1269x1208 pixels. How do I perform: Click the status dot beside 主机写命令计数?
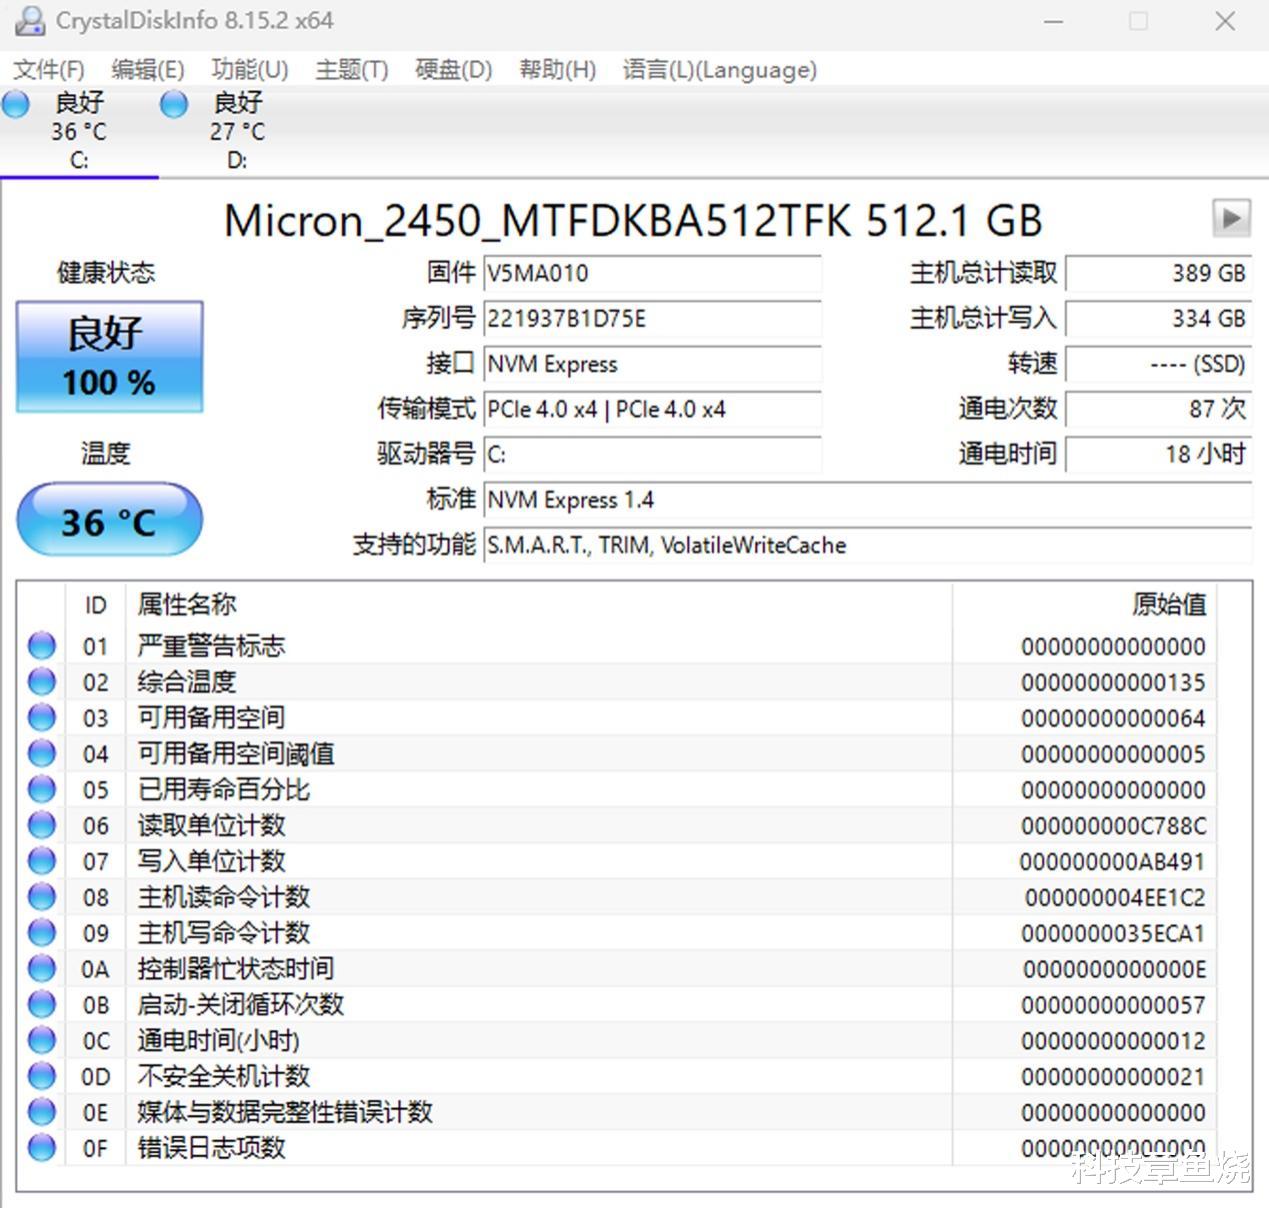41,932
